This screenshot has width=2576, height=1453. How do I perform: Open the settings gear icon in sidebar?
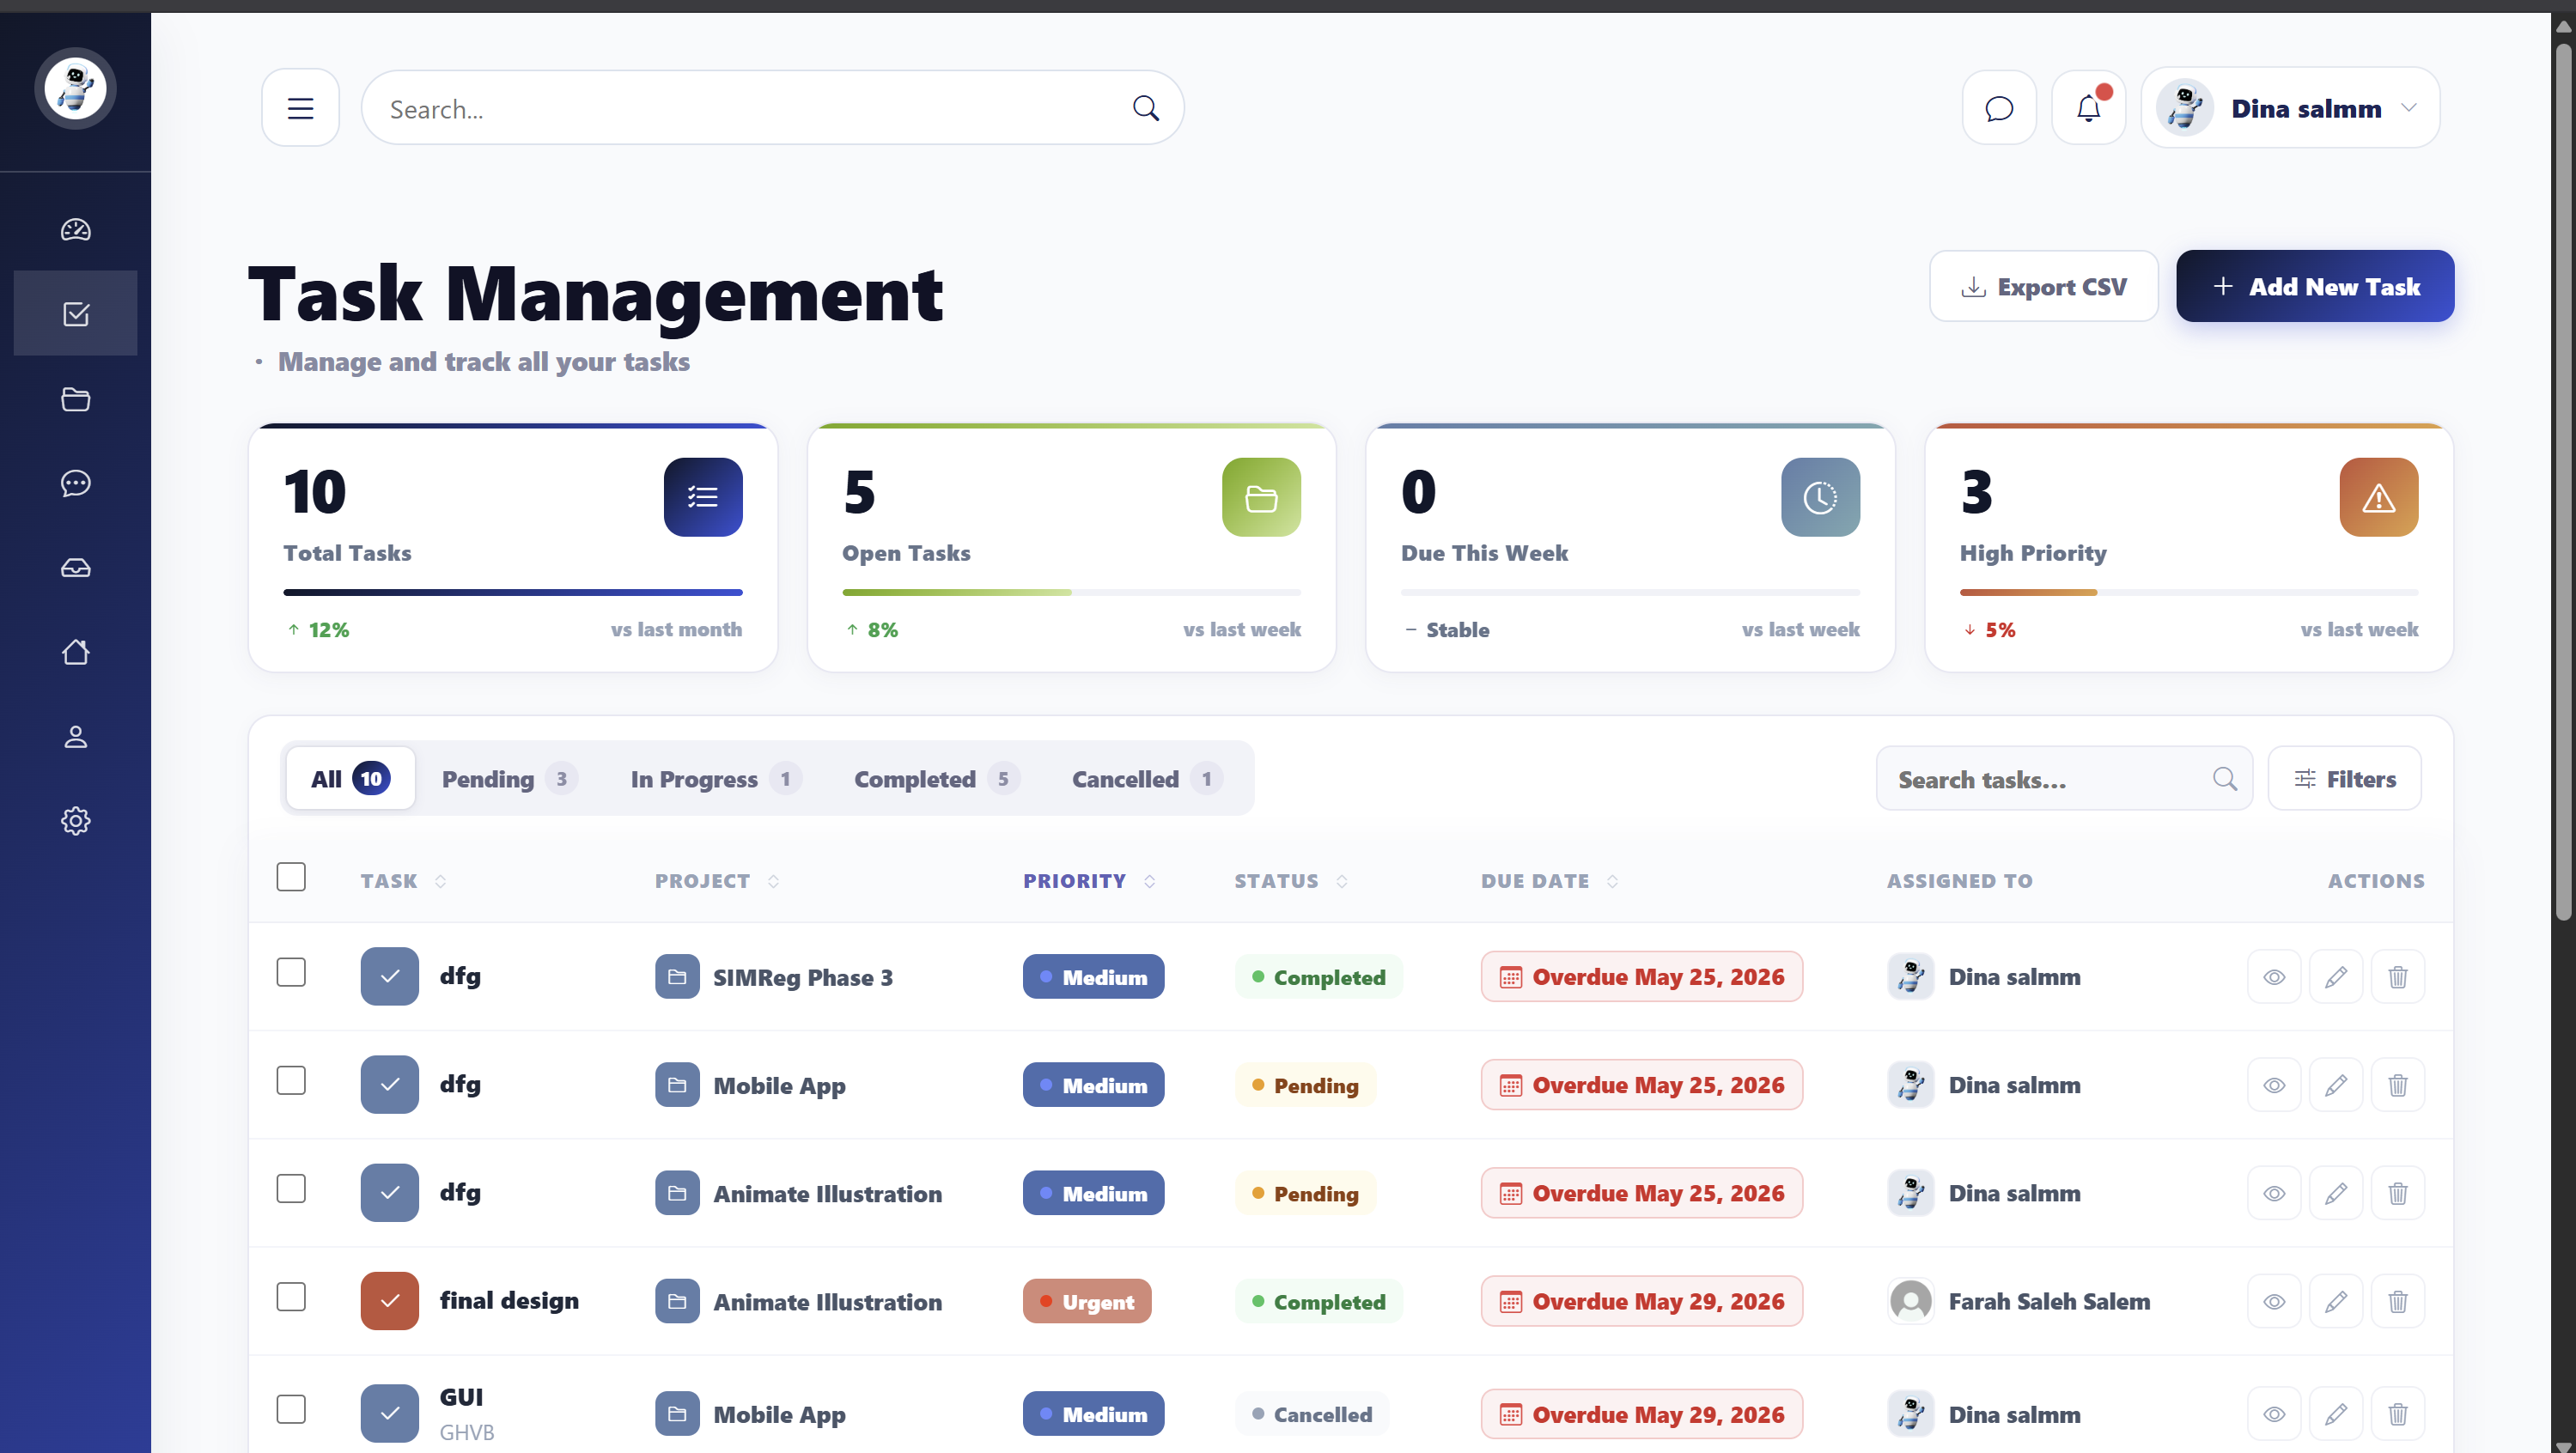point(76,821)
